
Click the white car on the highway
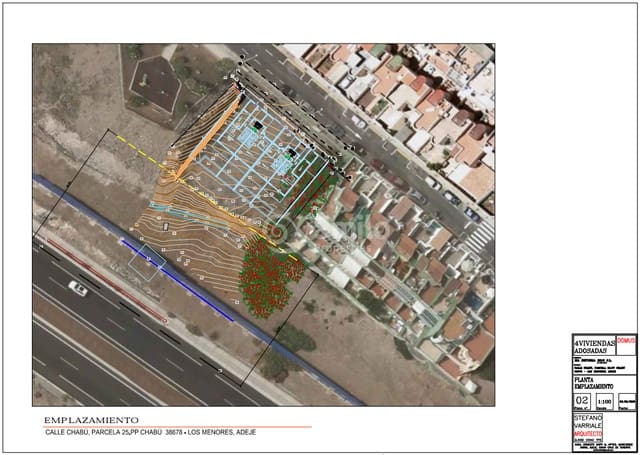[x=78, y=288]
